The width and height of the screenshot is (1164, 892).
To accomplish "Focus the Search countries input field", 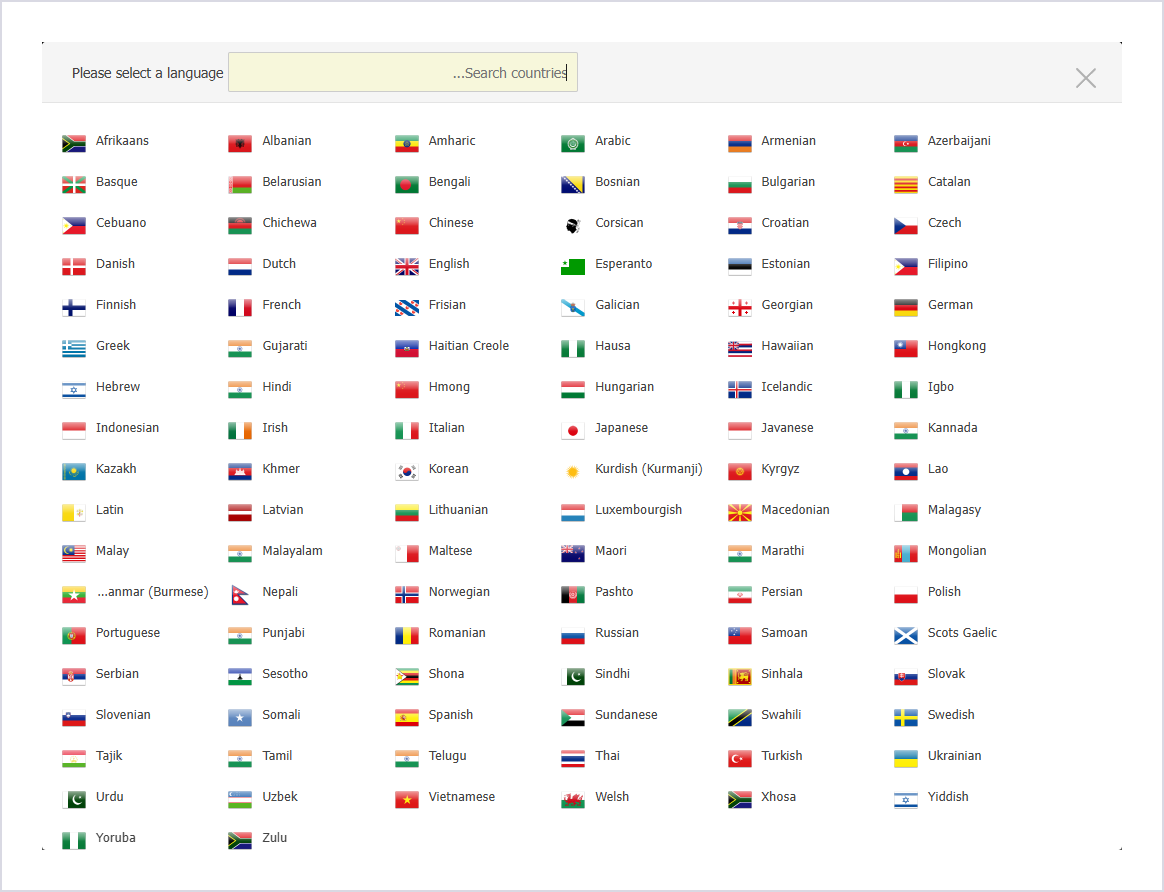I will coord(402,72).
